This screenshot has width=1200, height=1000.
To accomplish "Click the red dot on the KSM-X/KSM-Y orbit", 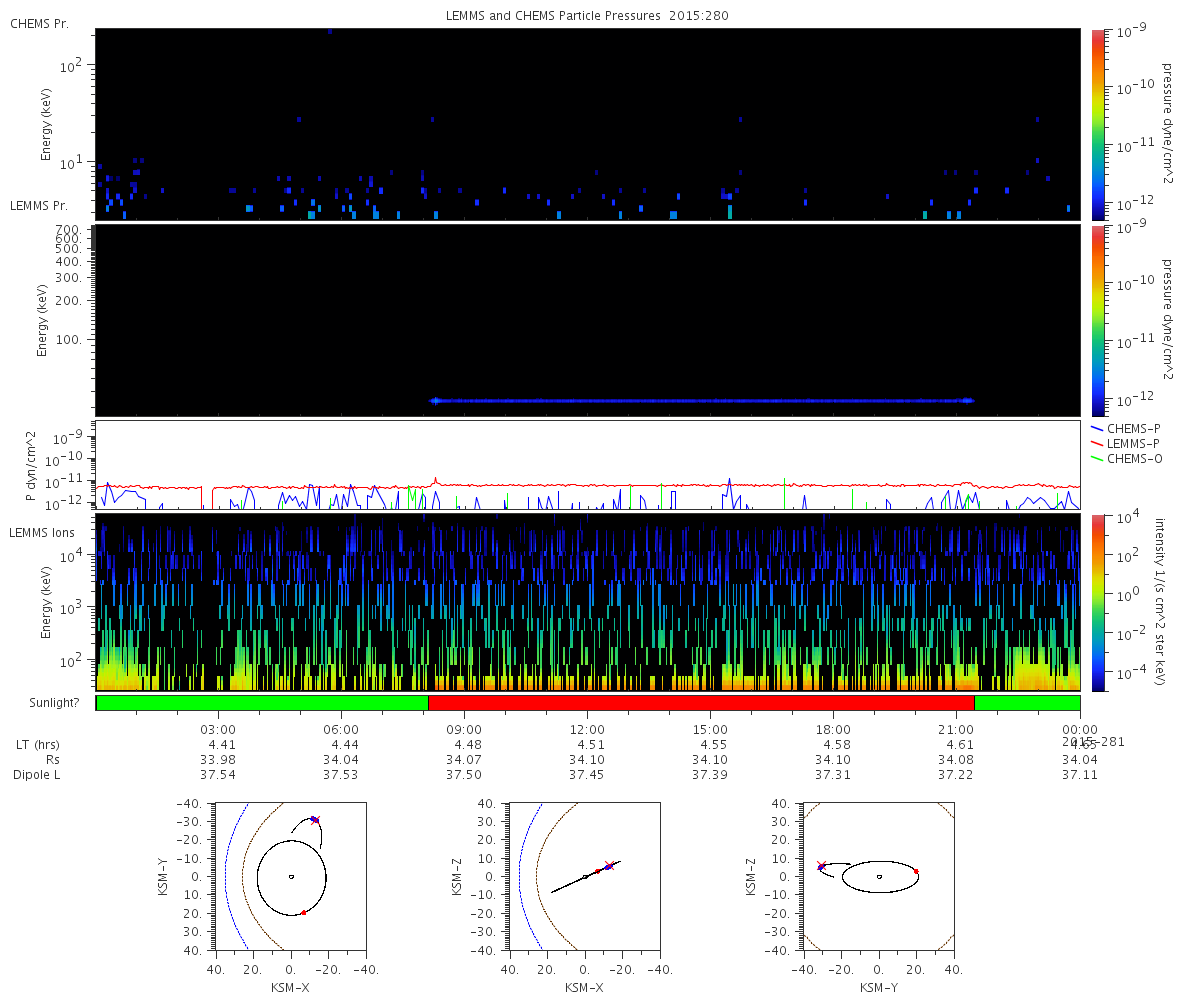I will 303,912.
